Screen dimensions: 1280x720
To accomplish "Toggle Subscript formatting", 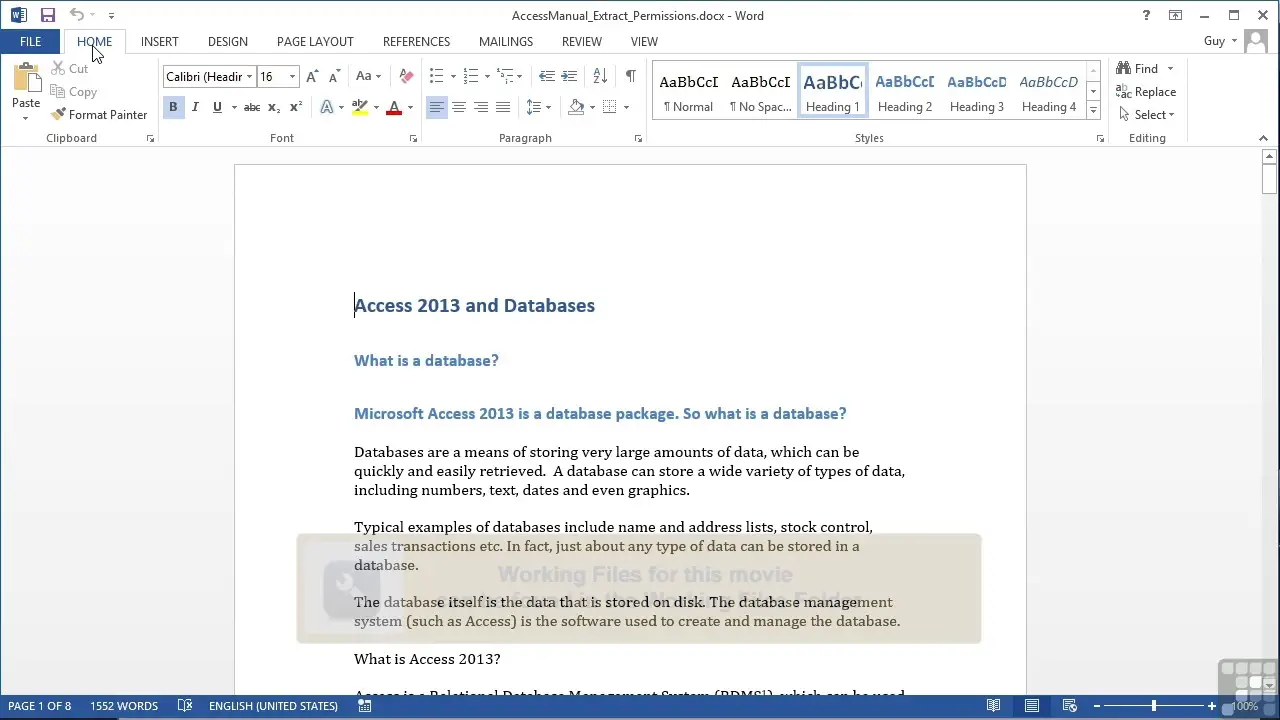I will [x=274, y=107].
